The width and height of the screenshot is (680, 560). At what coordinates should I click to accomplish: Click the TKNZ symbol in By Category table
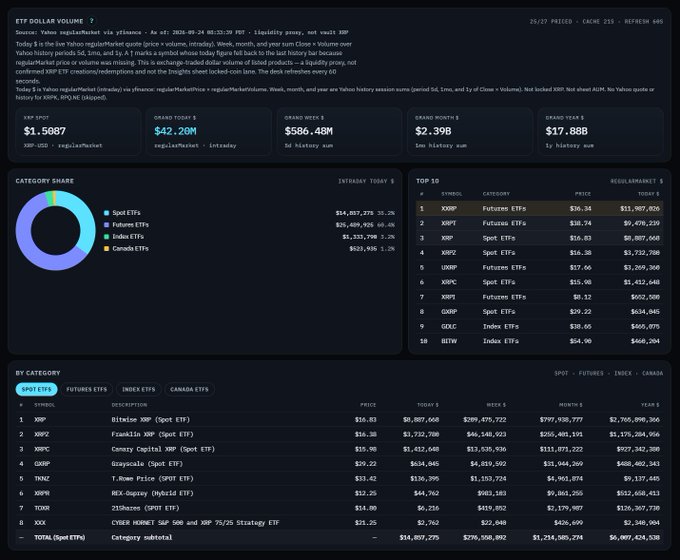pos(42,478)
